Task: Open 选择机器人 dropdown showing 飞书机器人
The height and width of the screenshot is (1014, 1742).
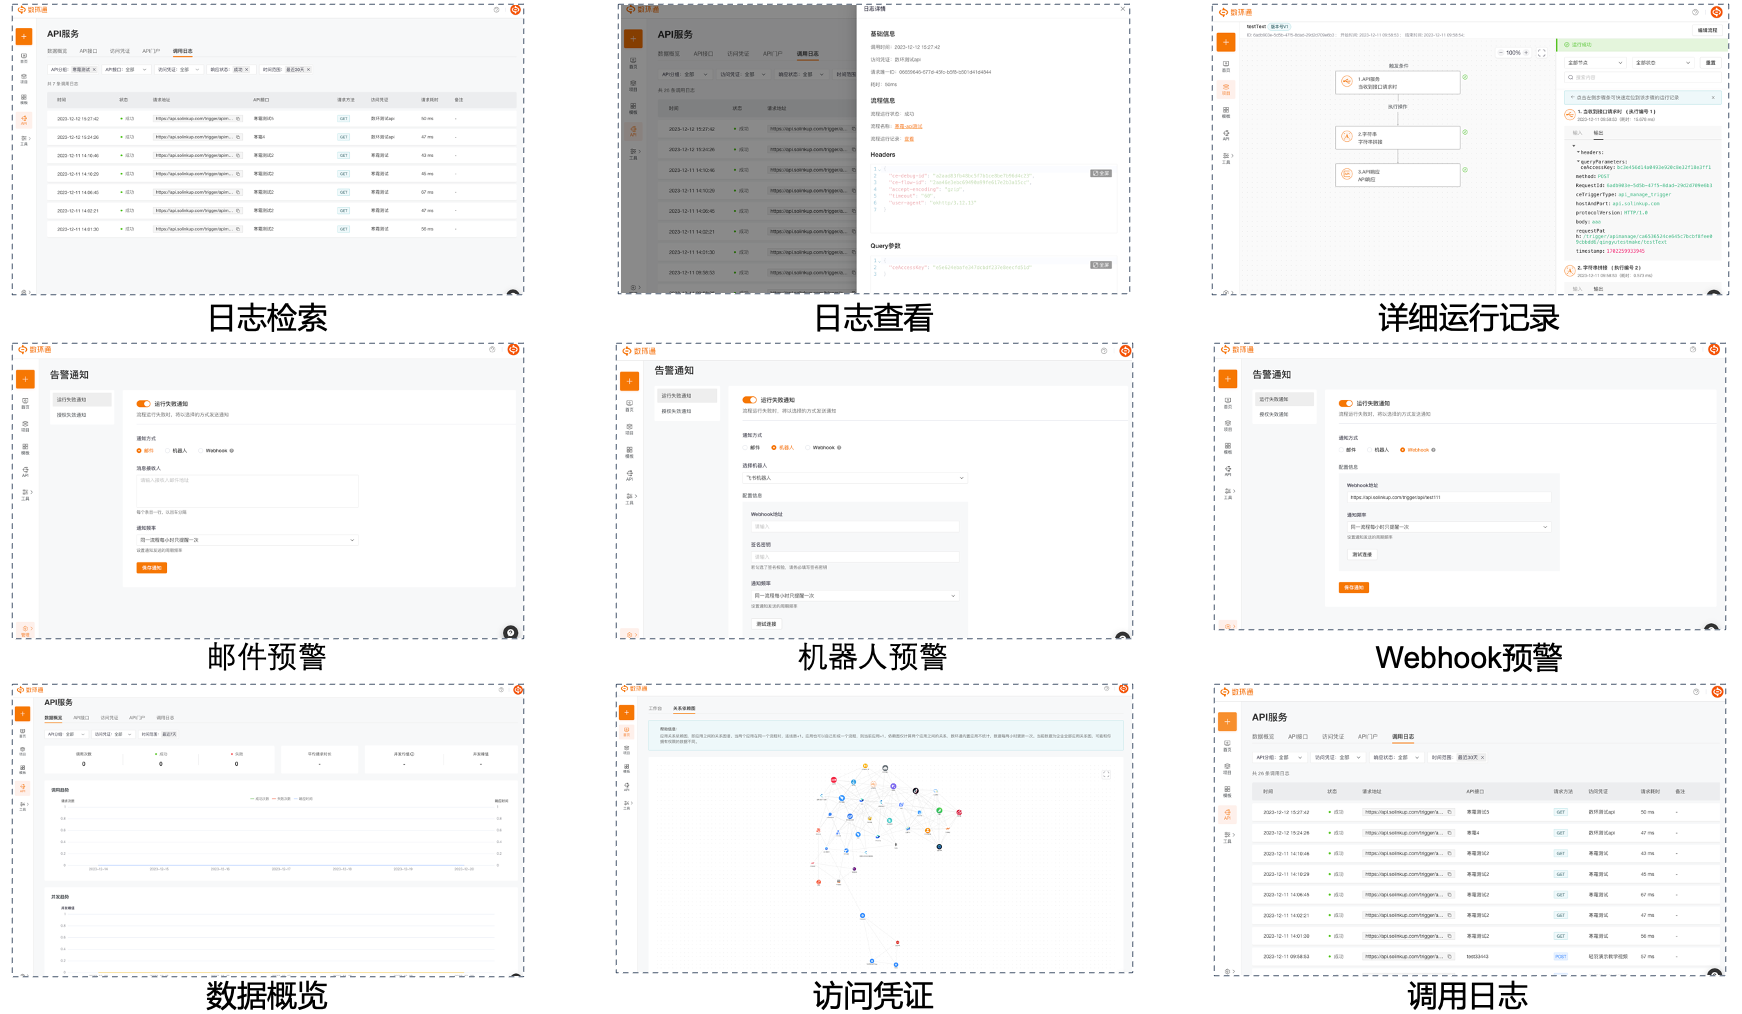Action: (855, 478)
